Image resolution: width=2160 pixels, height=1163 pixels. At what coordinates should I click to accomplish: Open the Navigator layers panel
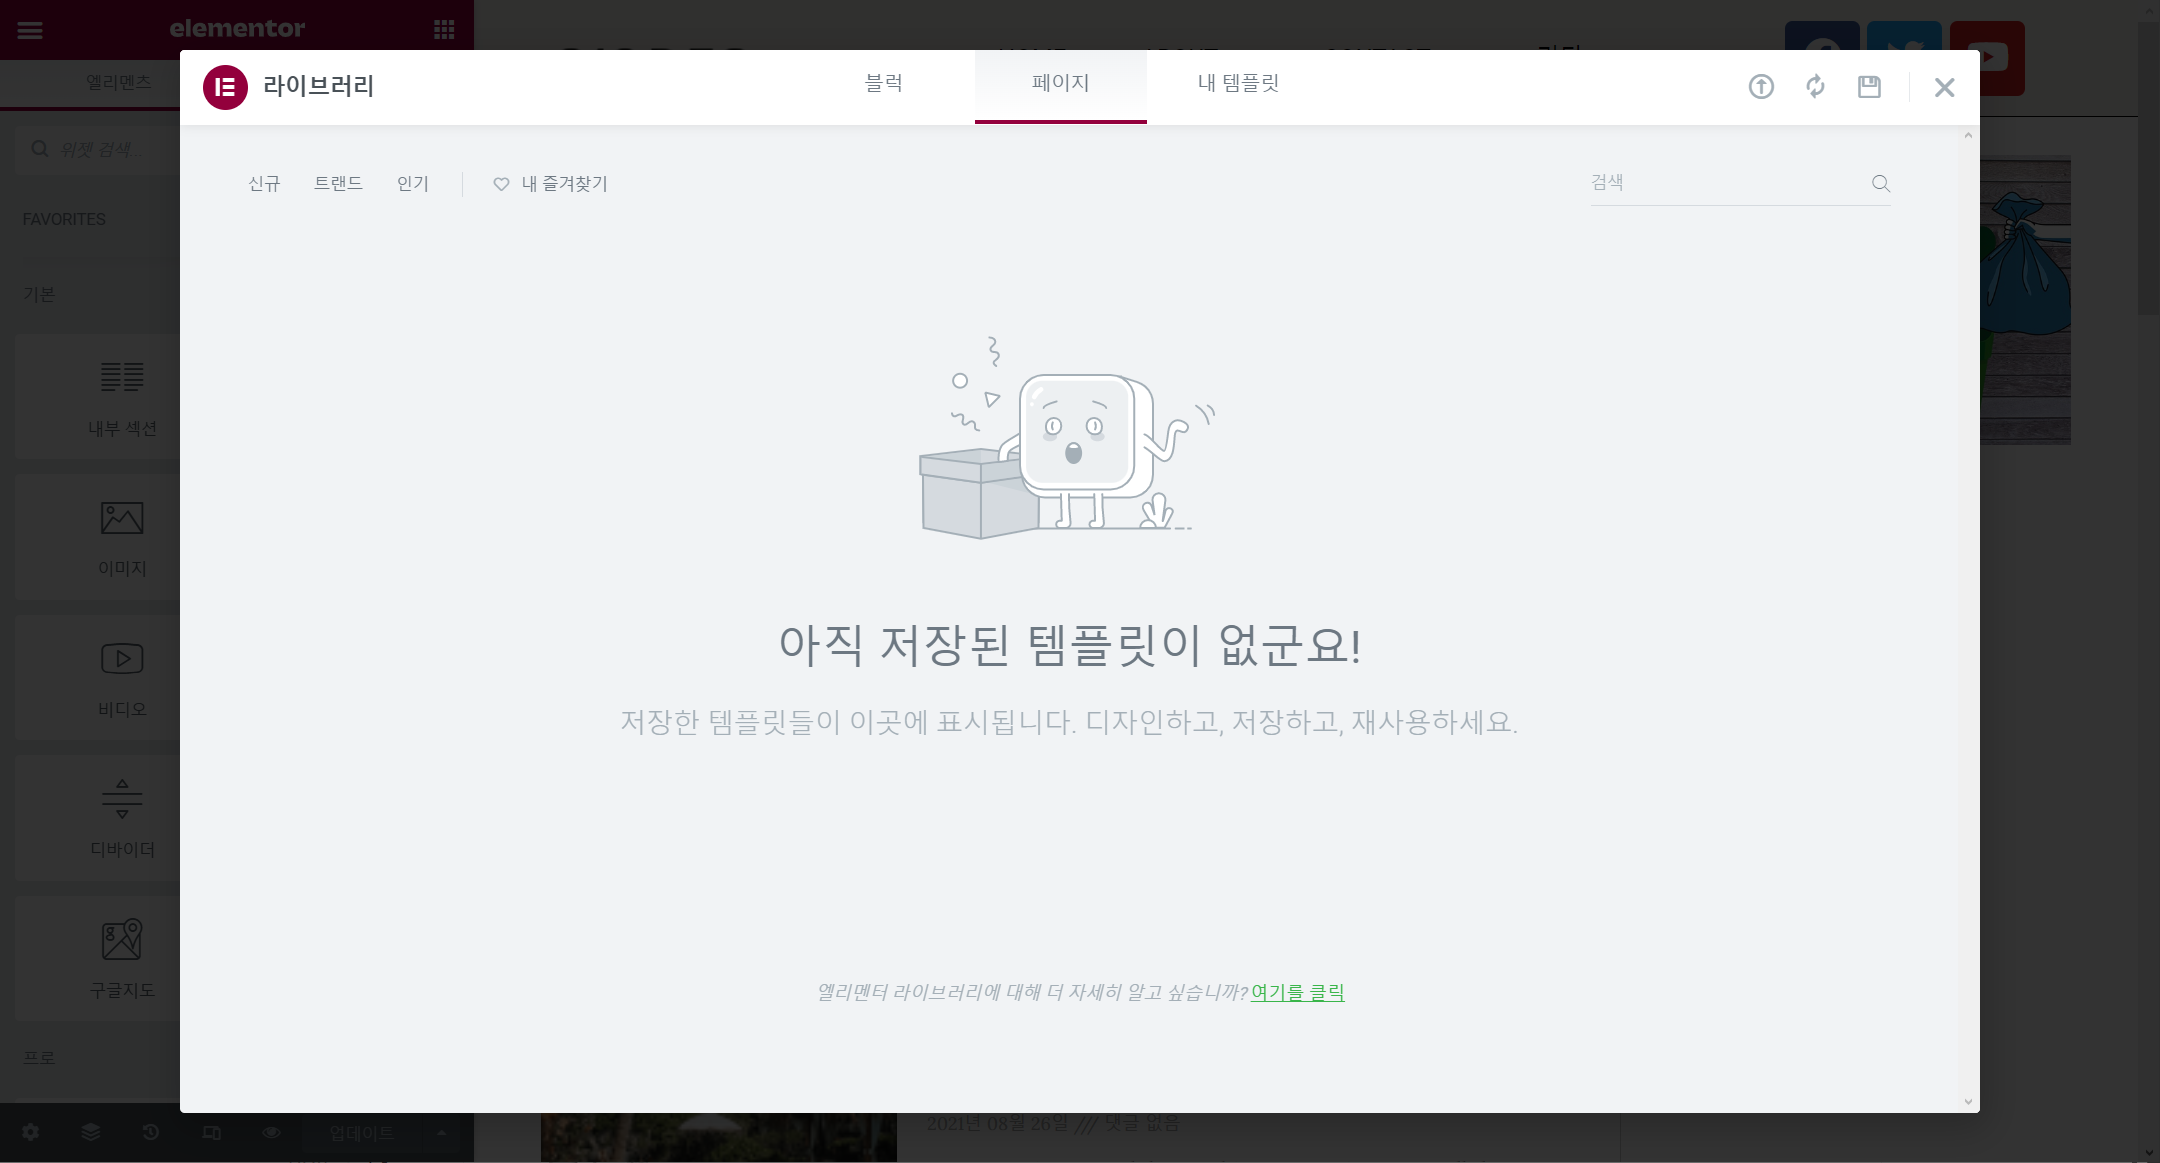pyautogui.click(x=90, y=1132)
